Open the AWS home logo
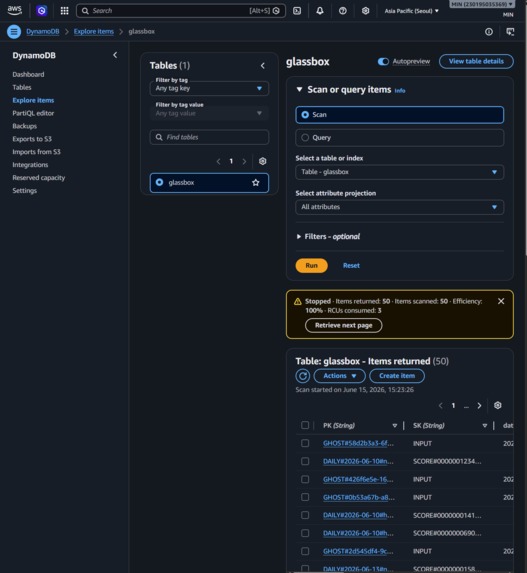This screenshot has width=527, height=573. 15,10
